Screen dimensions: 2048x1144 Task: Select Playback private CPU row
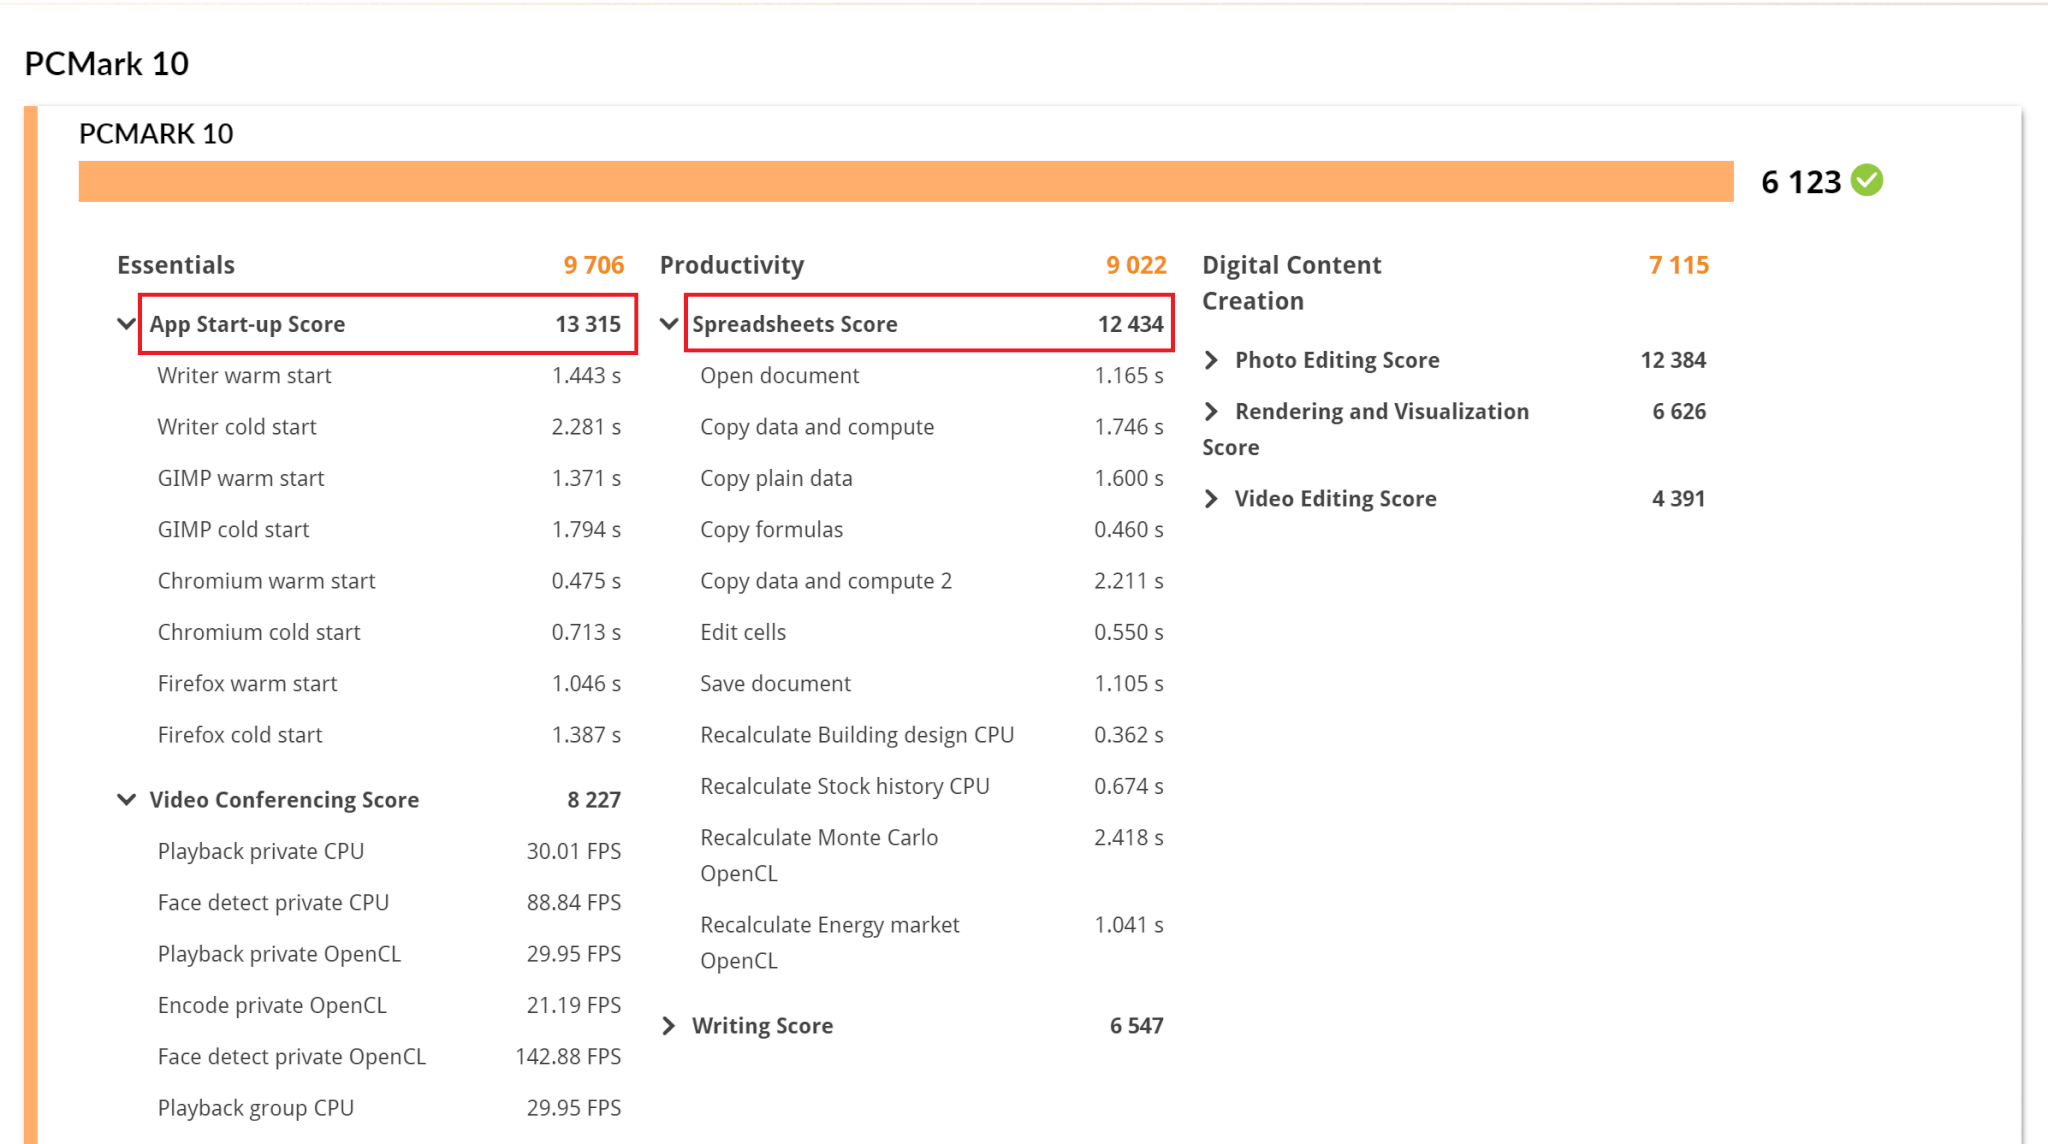click(x=389, y=852)
